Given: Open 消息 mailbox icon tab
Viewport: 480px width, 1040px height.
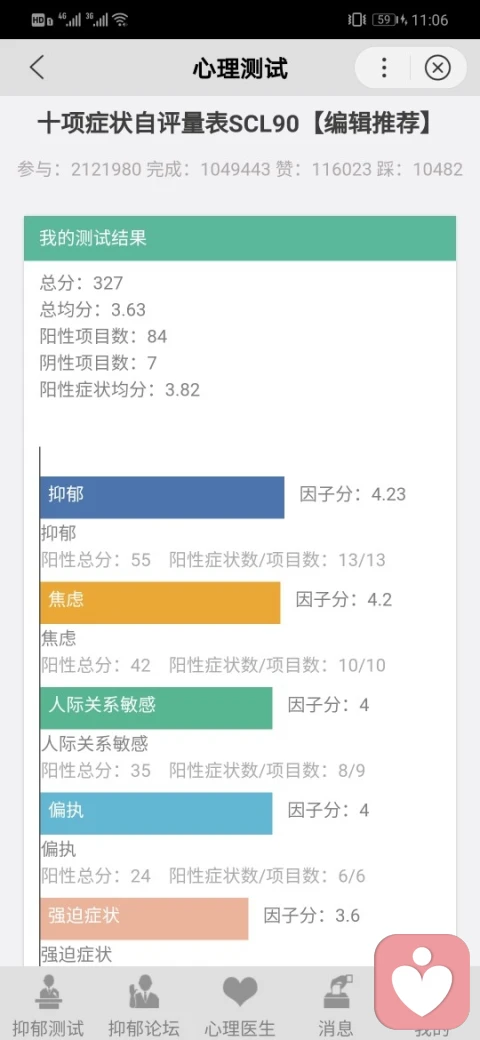Looking at the screenshot, I should point(335,993).
